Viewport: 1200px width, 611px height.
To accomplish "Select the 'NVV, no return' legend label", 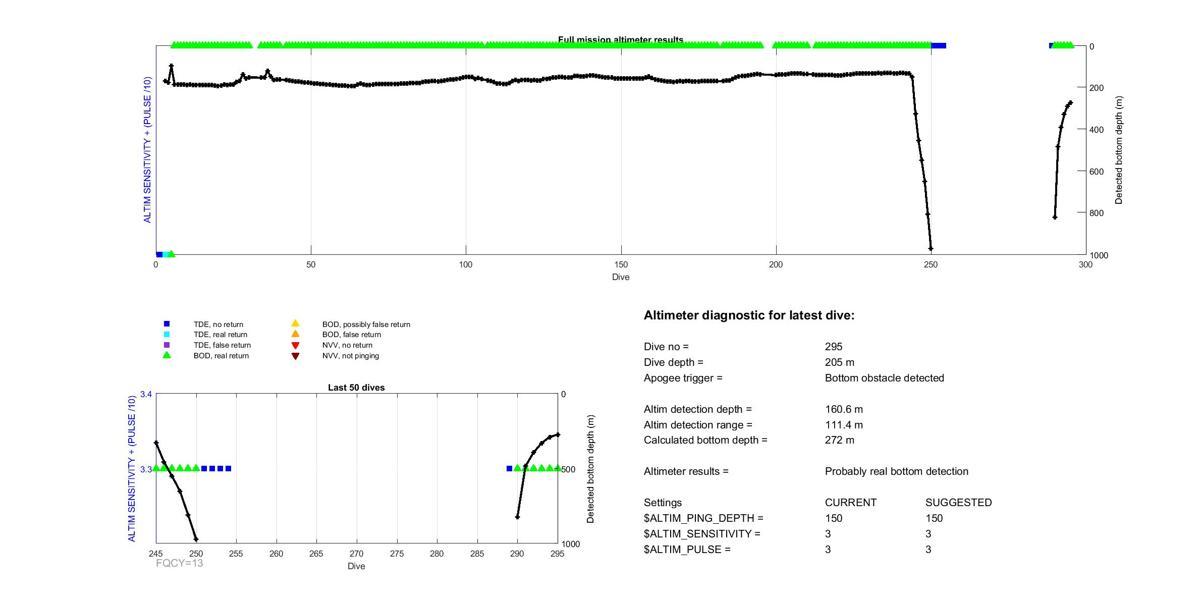I will [x=347, y=345].
